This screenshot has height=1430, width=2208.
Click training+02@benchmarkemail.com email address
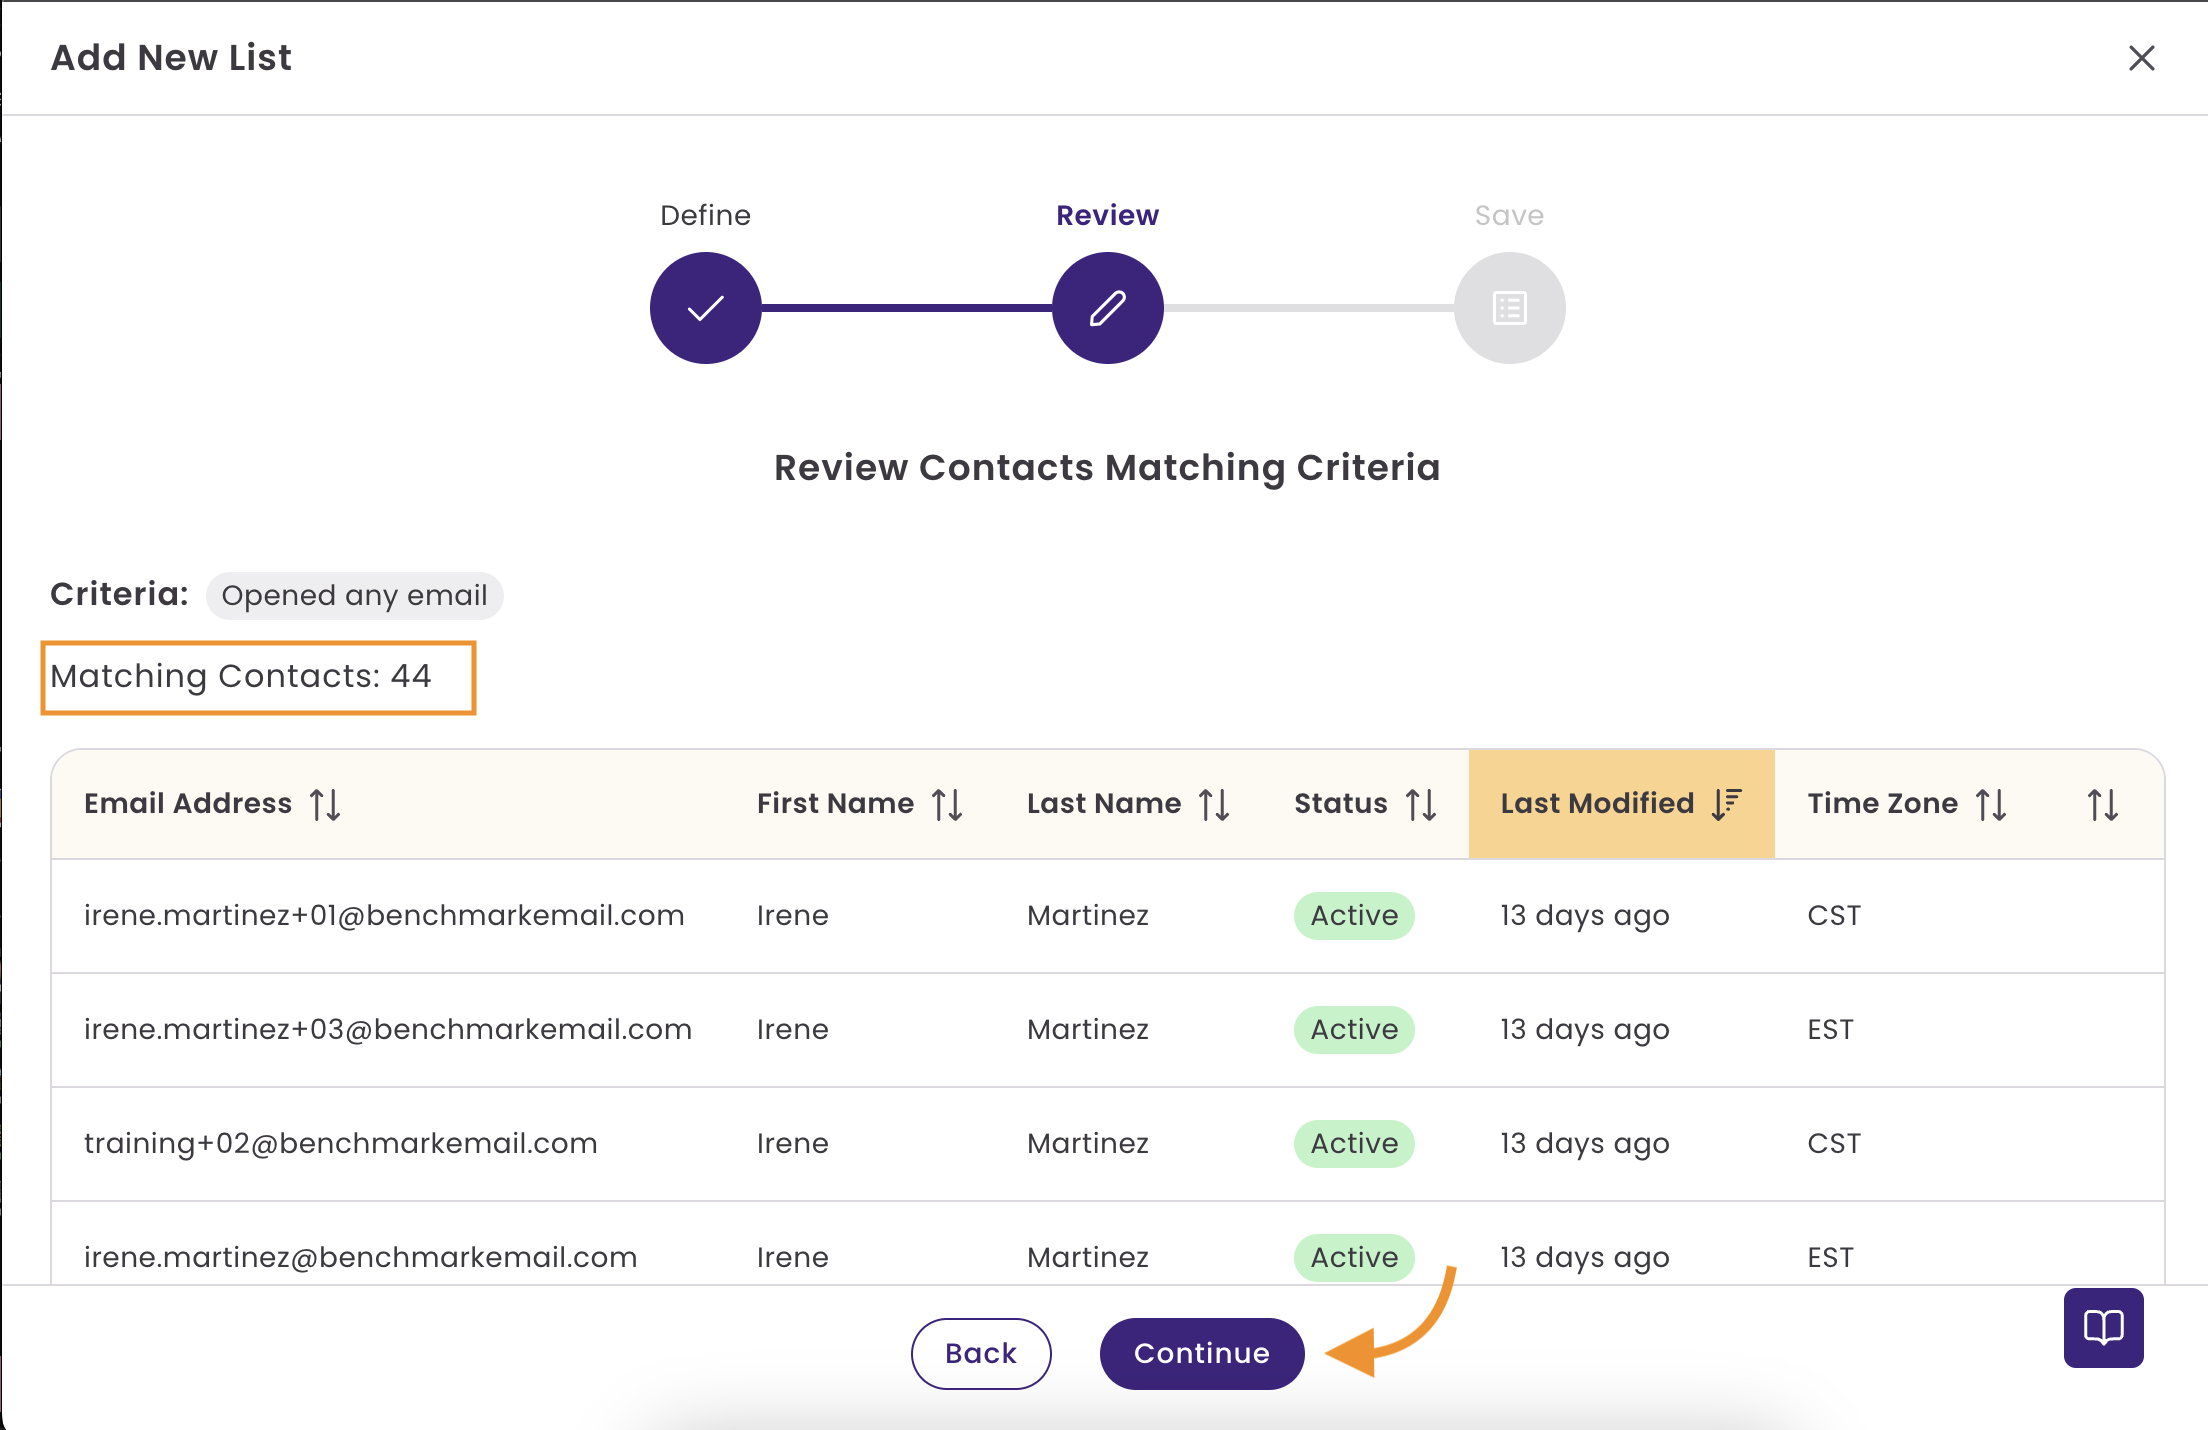point(340,1143)
